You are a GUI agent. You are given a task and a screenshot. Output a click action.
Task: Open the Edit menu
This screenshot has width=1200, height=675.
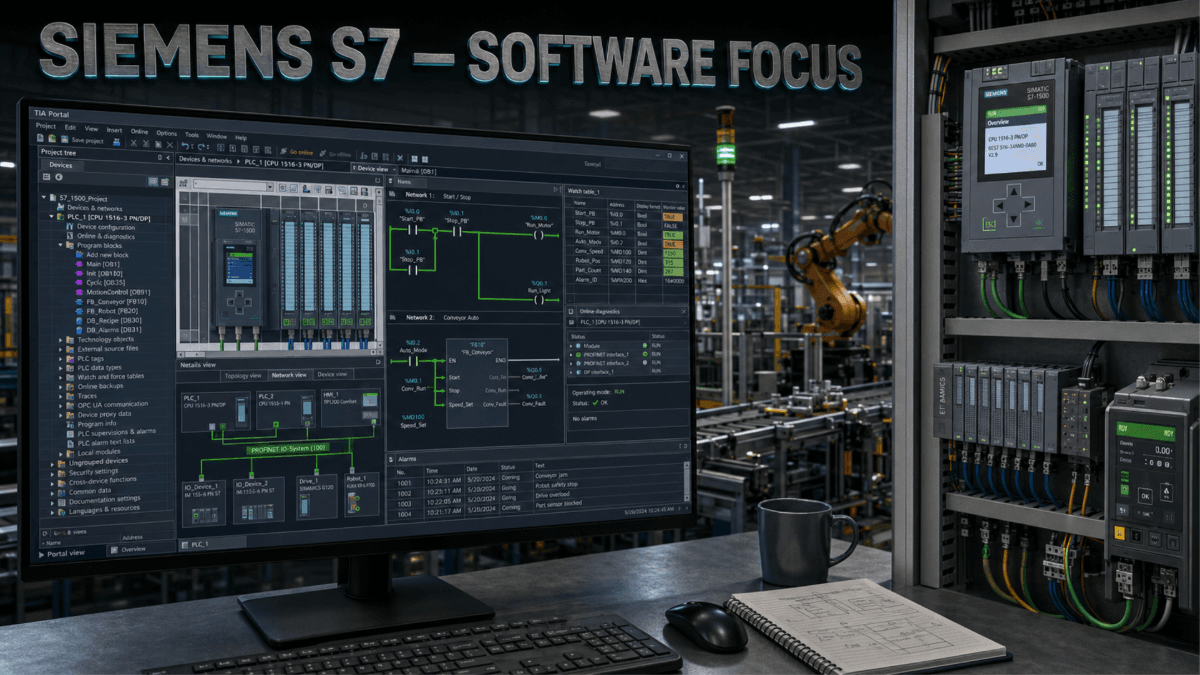(70, 127)
